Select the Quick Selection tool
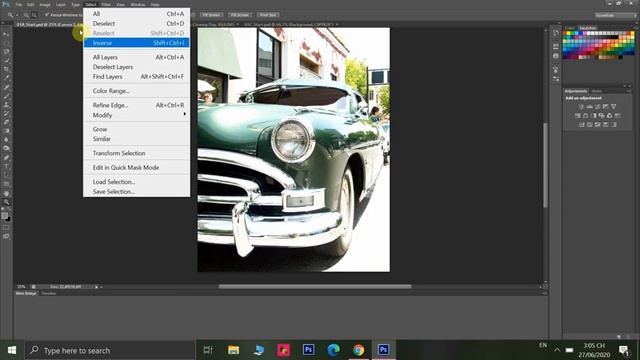Screen dimensions: 640x360 tap(6, 61)
